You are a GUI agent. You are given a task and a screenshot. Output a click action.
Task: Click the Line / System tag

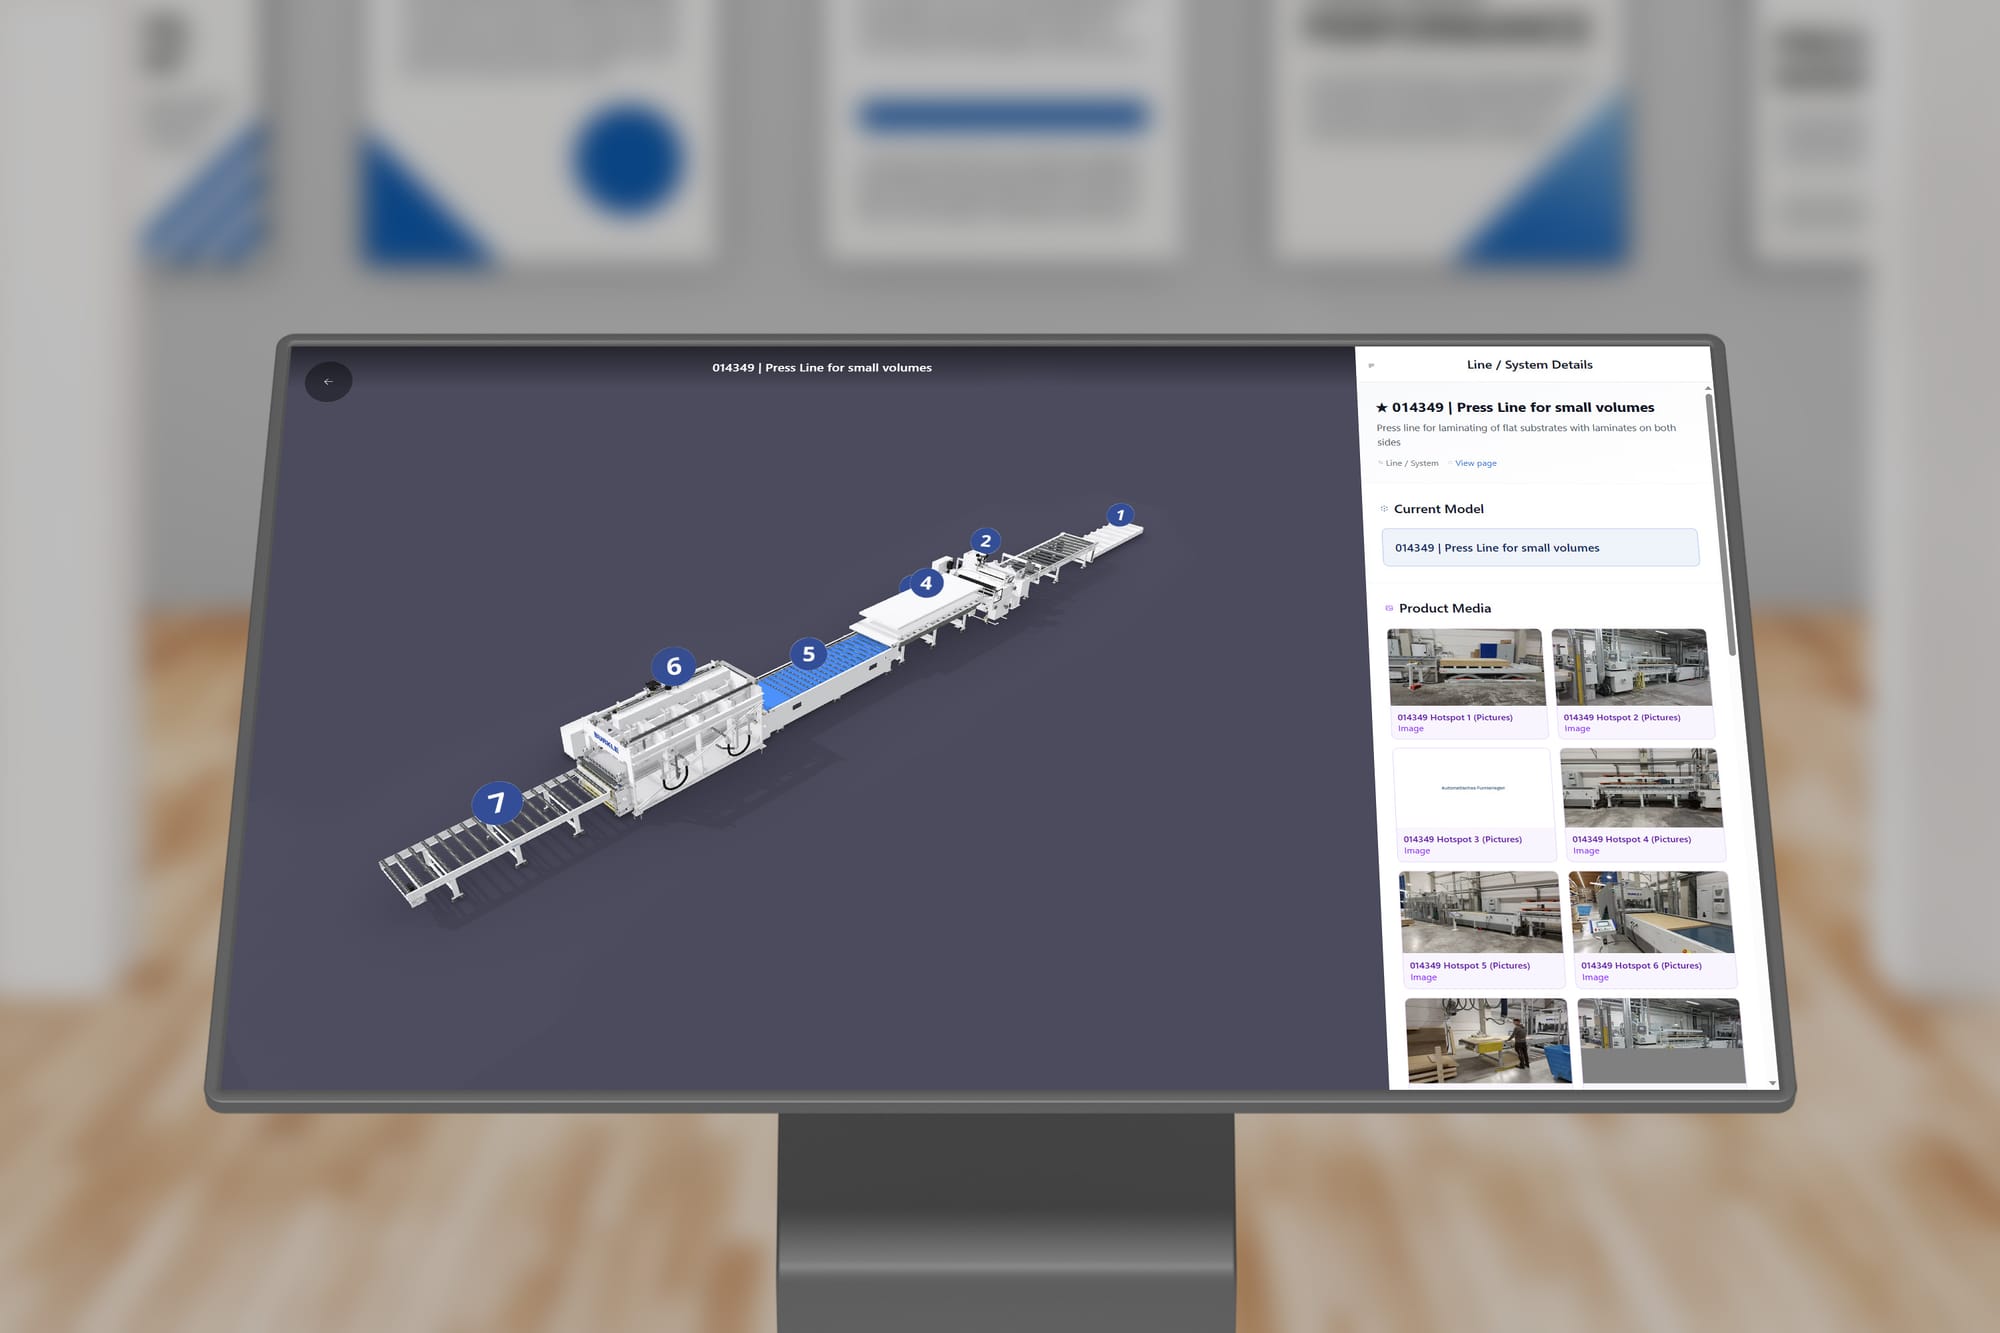pyautogui.click(x=1411, y=463)
